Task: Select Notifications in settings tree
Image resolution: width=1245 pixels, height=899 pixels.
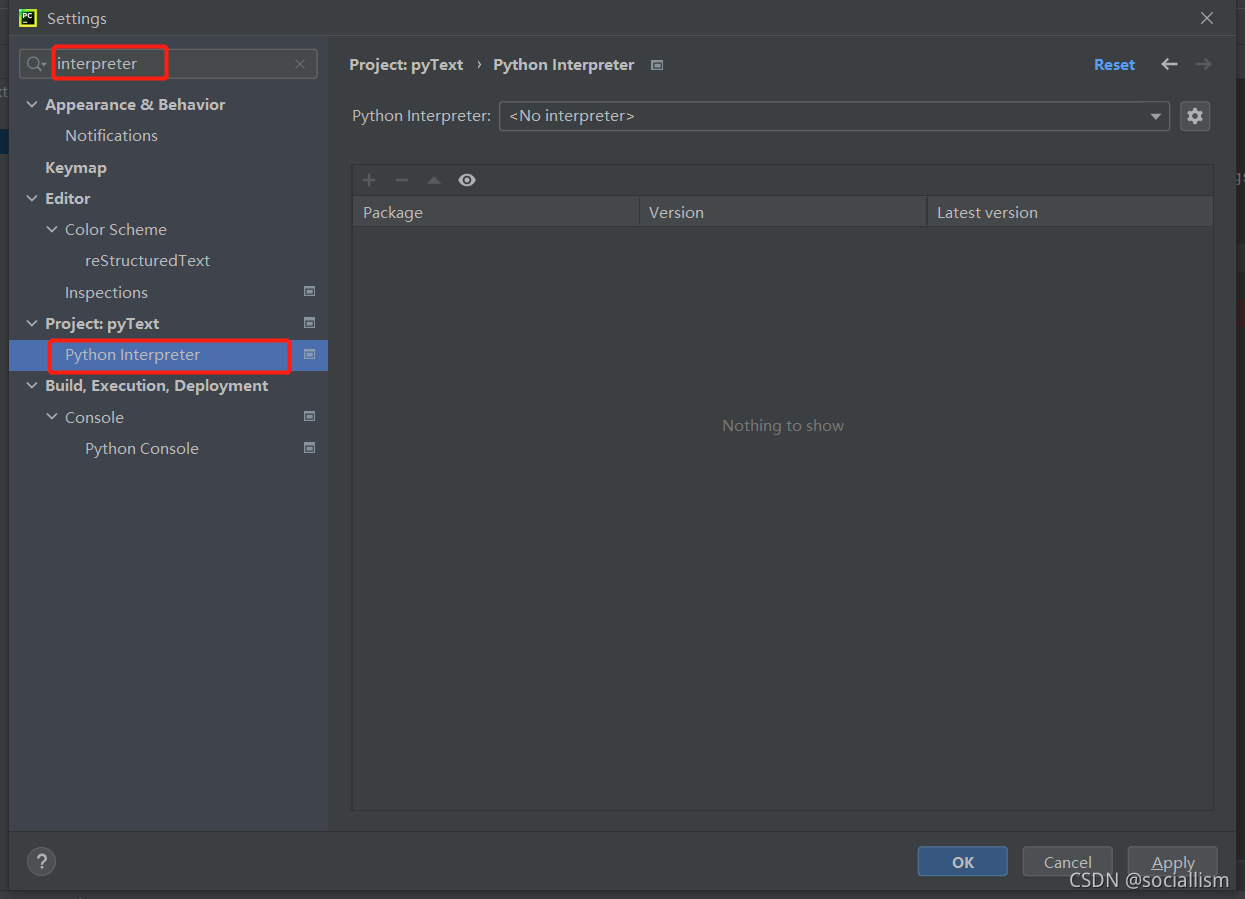Action: point(111,135)
